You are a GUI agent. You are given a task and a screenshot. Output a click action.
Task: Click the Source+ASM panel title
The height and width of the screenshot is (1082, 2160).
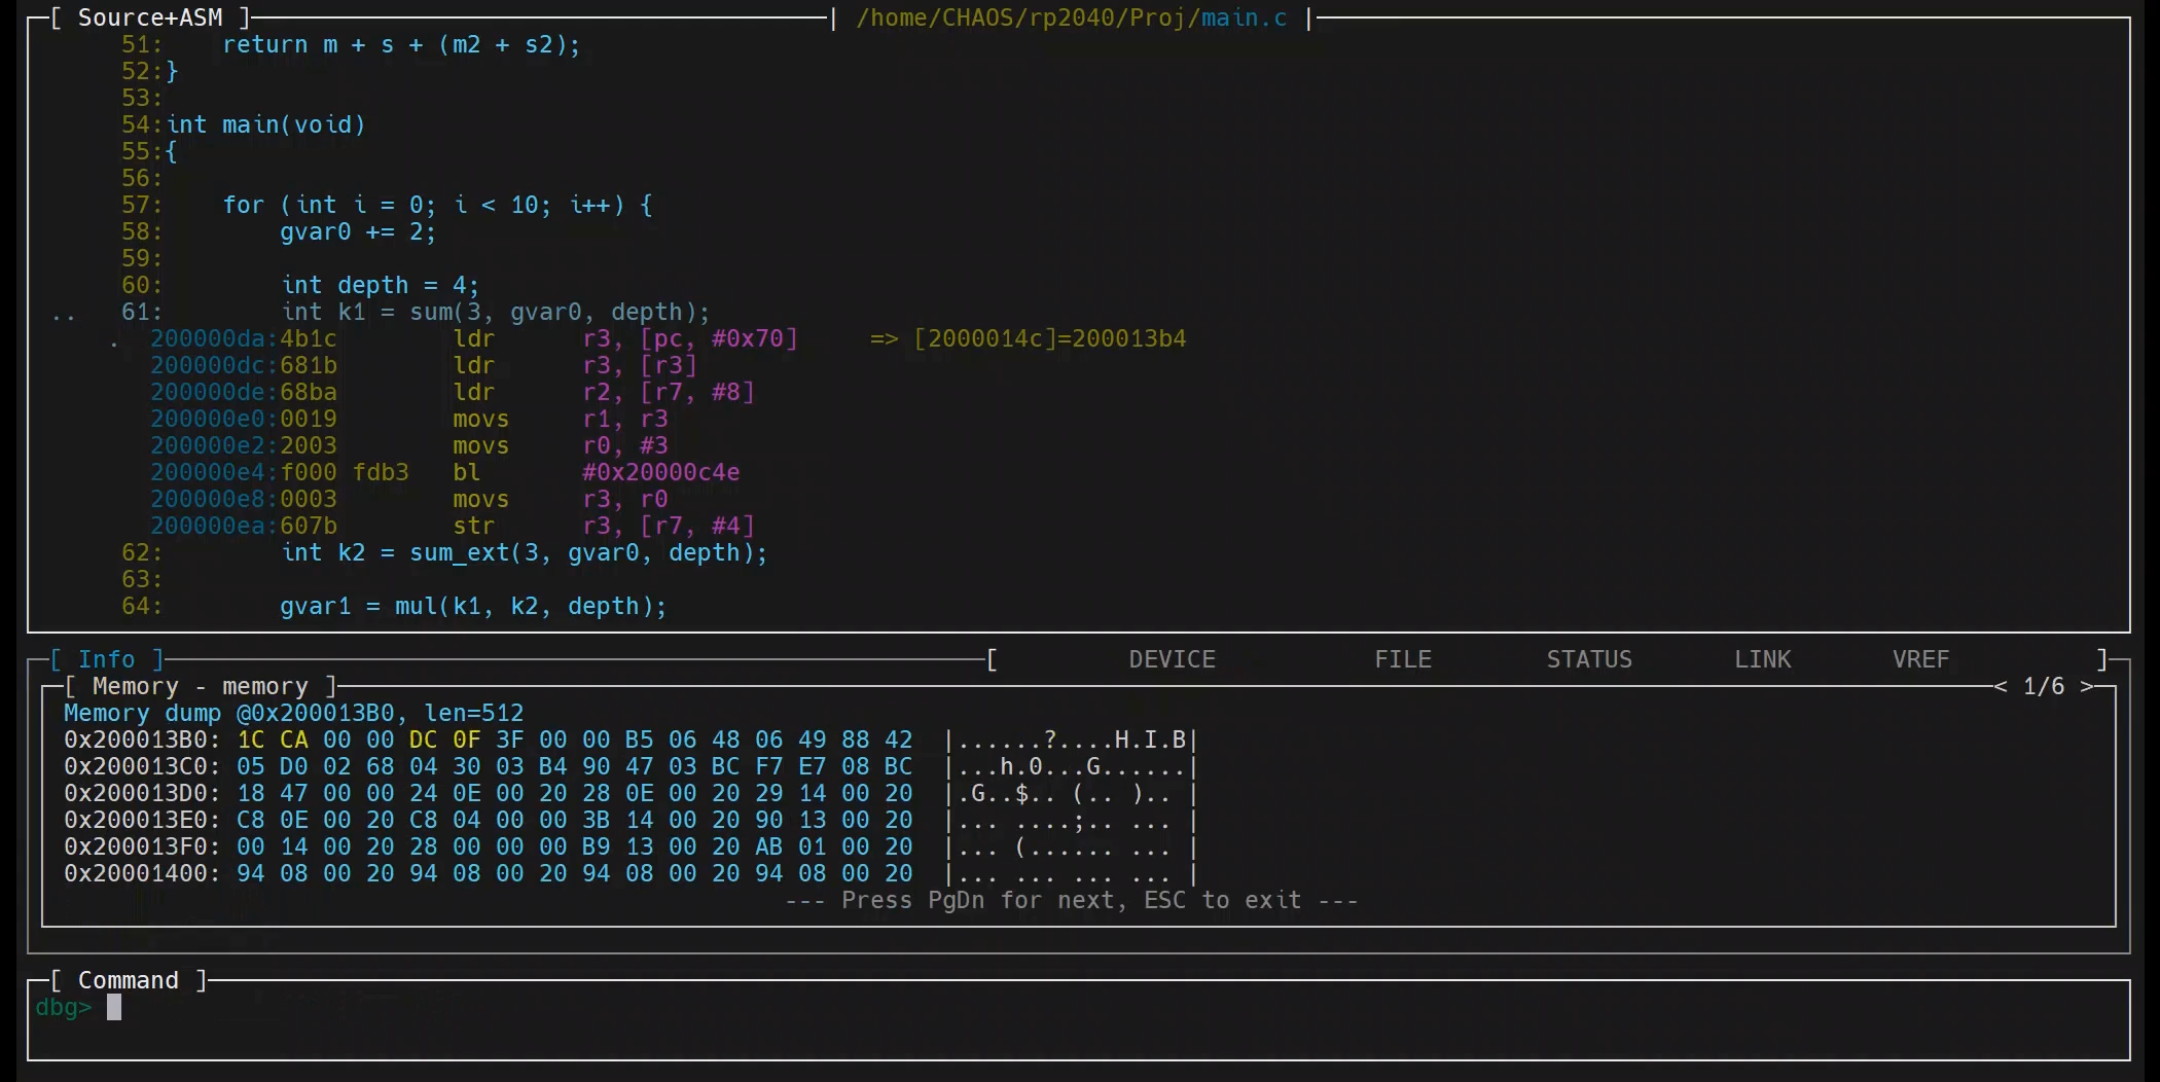(x=149, y=18)
